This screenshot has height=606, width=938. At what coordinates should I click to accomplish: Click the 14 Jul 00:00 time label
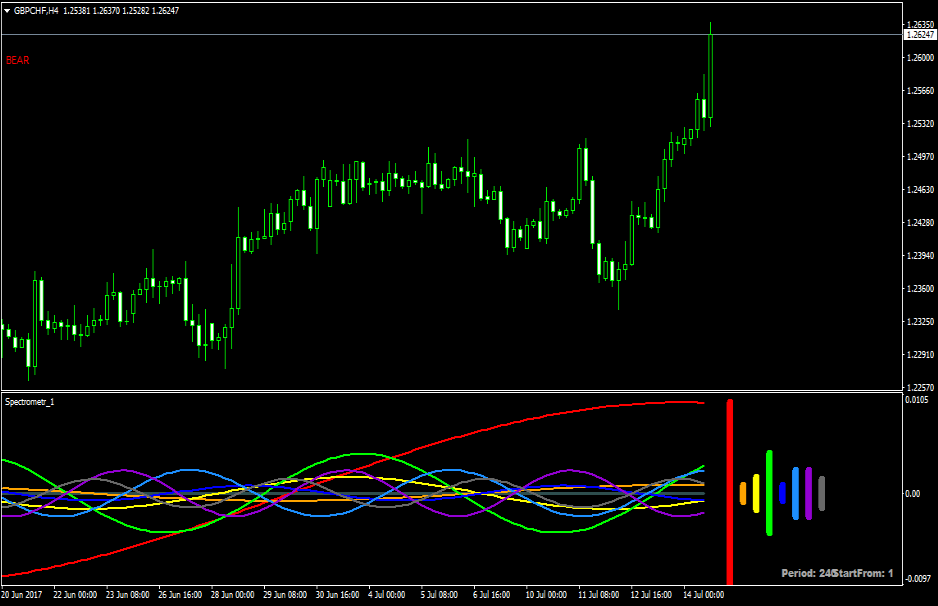point(703,594)
